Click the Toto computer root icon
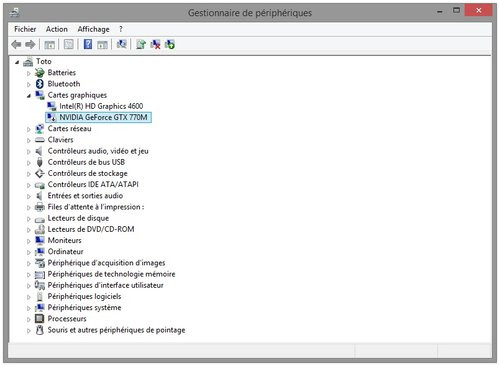The width and height of the screenshot is (500, 366). coord(28,62)
